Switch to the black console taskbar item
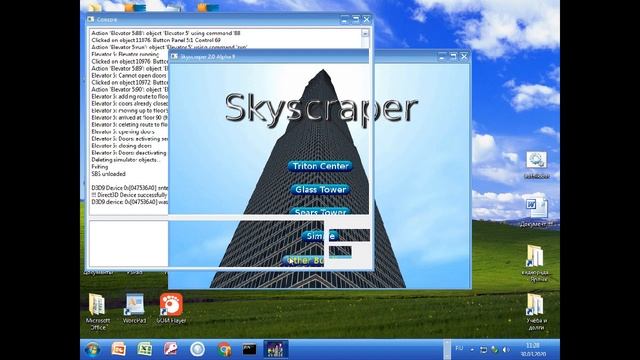Viewport: 640px width, 360px height. (x=249, y=349)
